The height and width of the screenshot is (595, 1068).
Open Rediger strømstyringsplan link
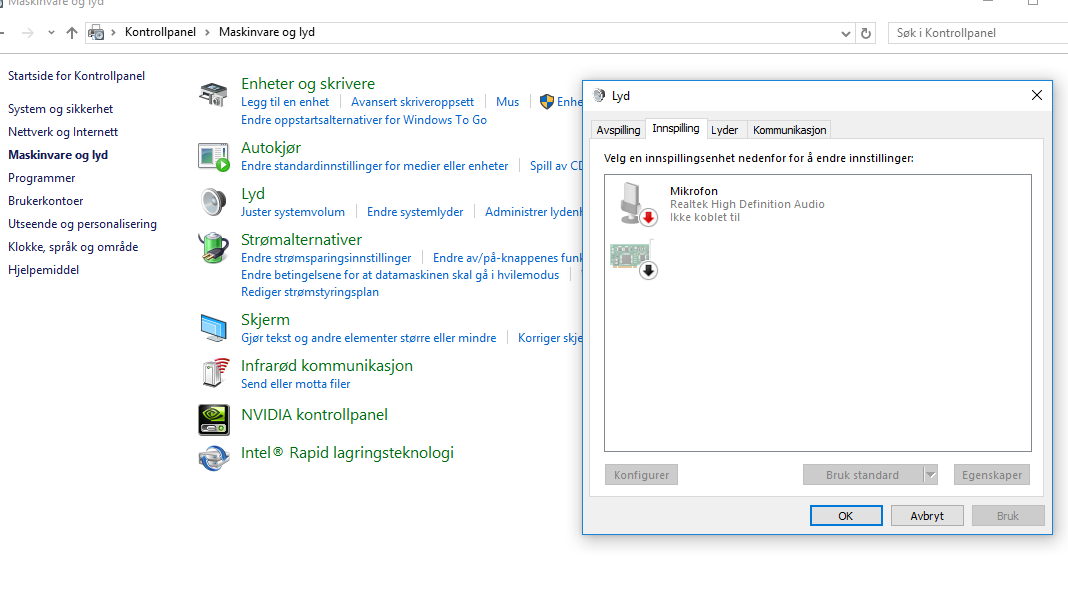(310, 292)
